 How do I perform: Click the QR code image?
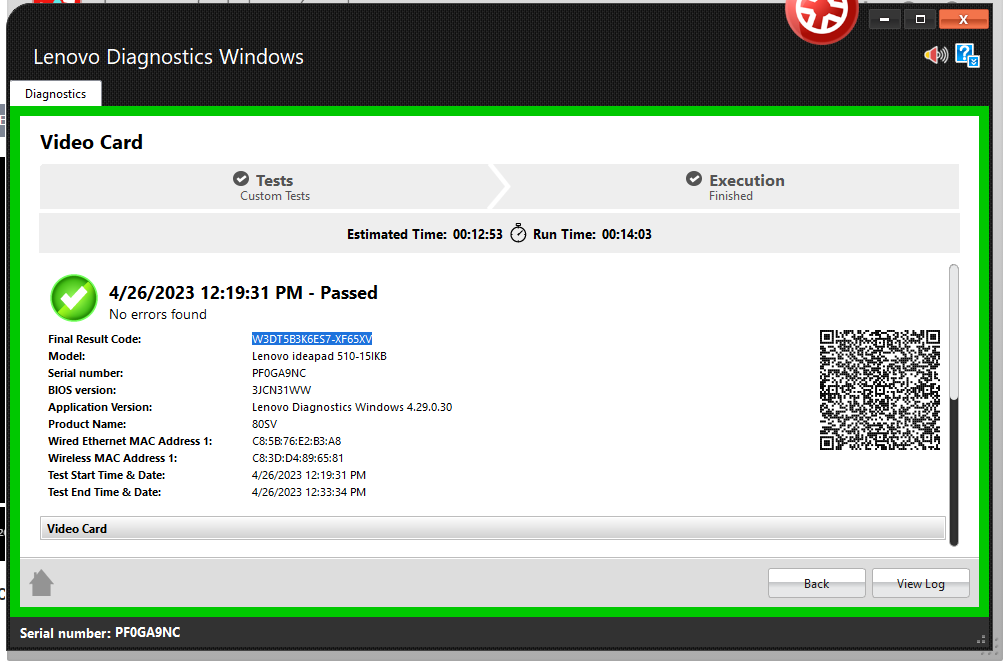[880, 390]
